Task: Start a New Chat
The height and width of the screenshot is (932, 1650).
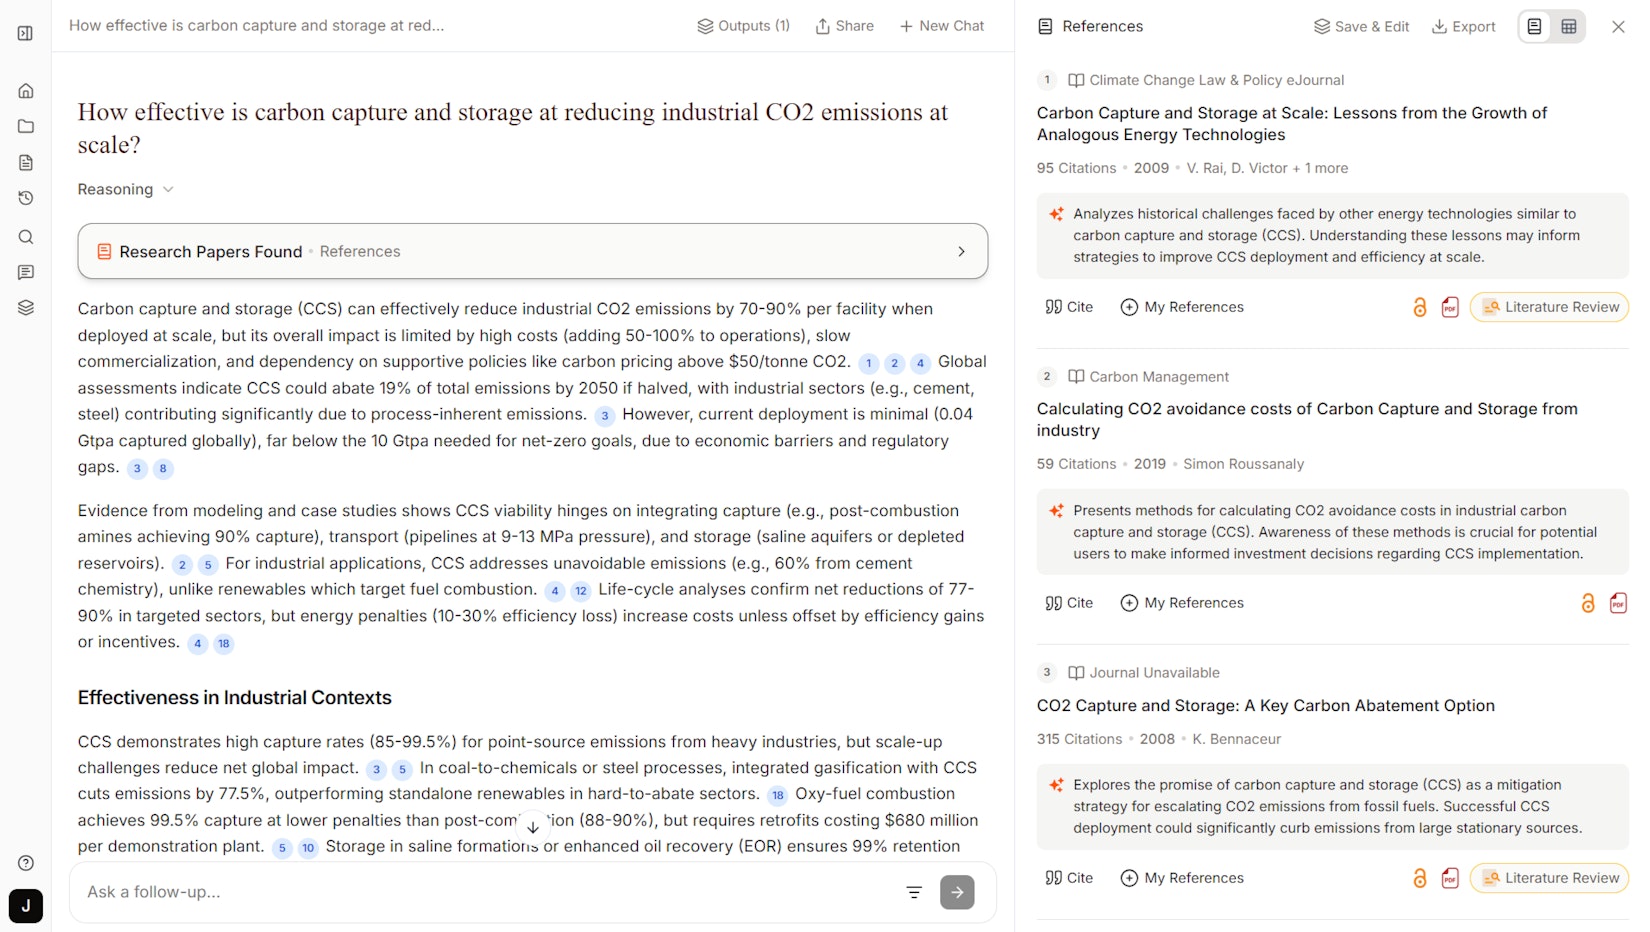Action: click(x=941, y=26)
